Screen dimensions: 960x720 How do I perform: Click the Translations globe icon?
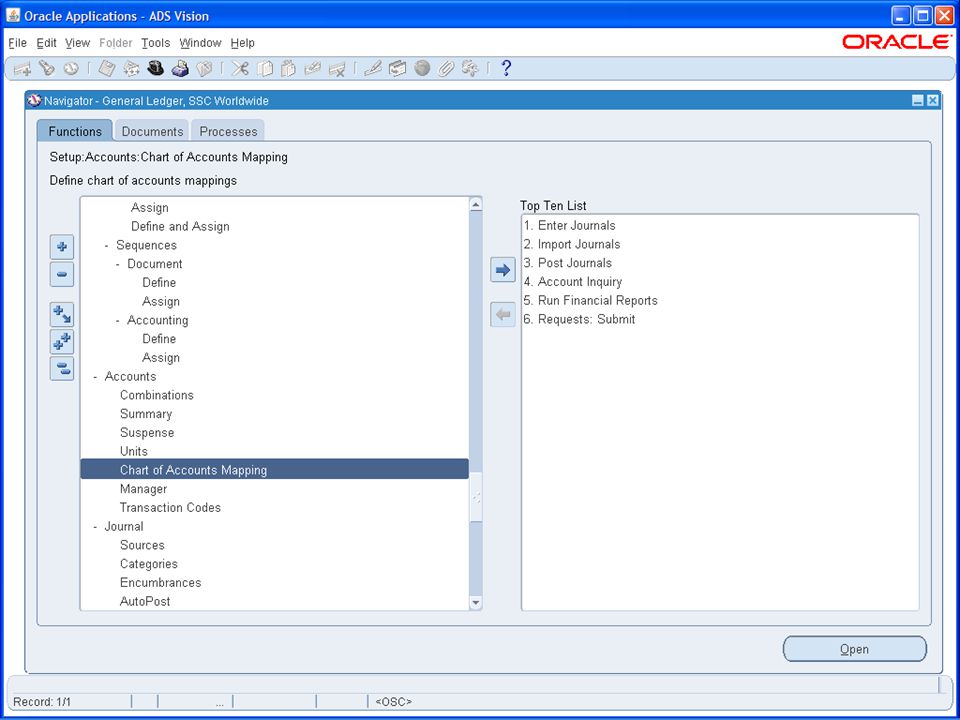point(422,69)
